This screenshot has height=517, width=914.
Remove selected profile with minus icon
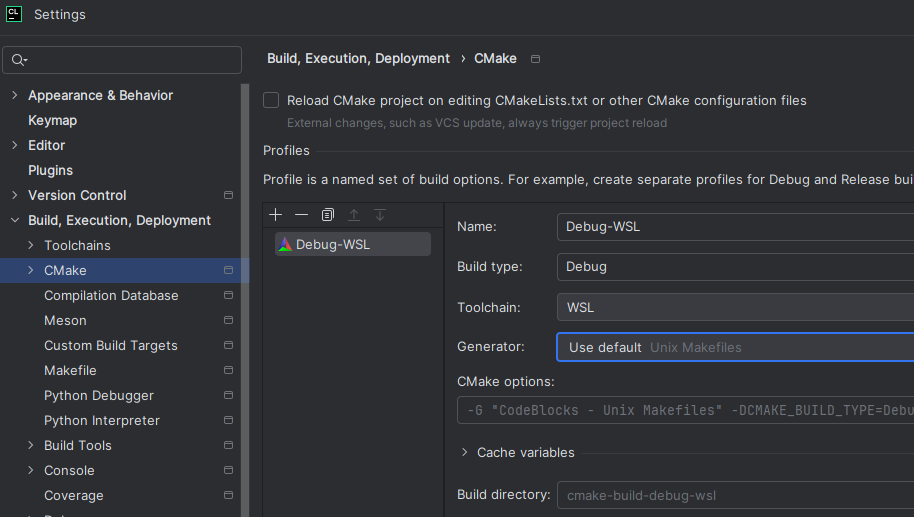click(301, 215)
